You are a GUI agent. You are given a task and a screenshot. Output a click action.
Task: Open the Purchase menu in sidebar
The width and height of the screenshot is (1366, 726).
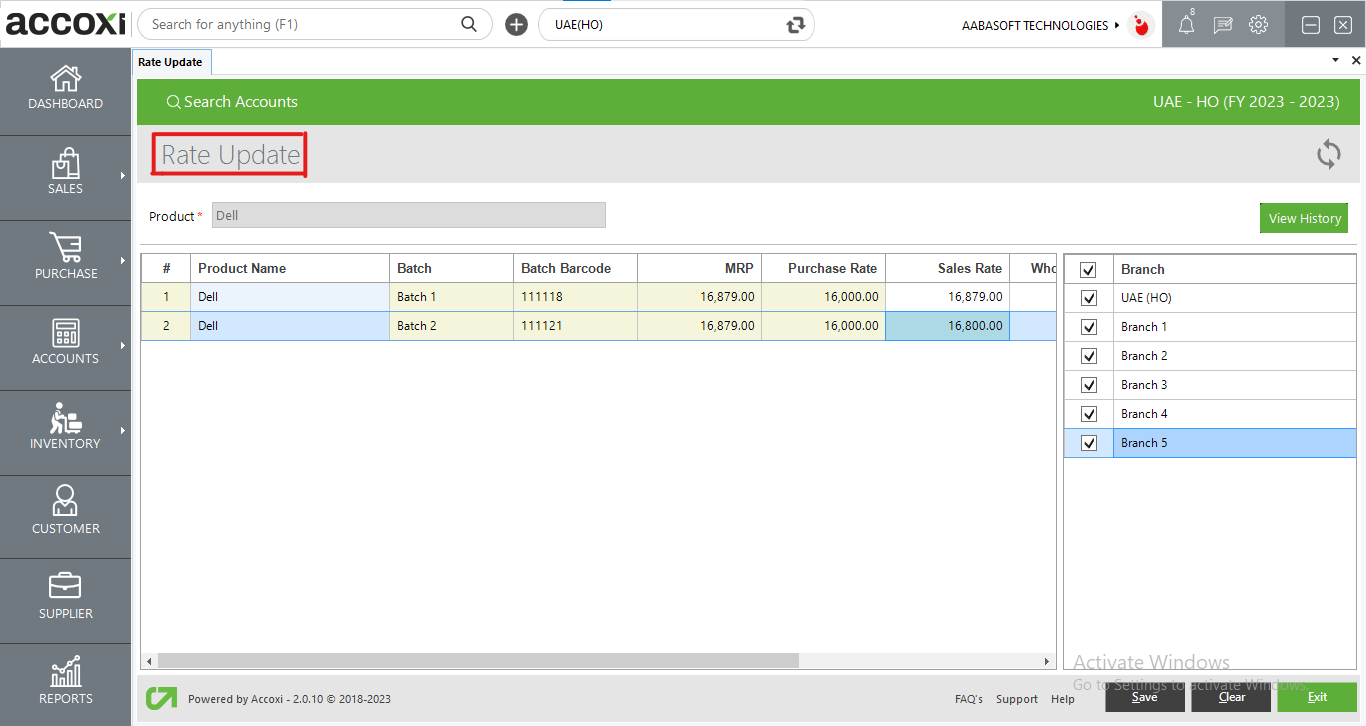click(x=65, y=257)
